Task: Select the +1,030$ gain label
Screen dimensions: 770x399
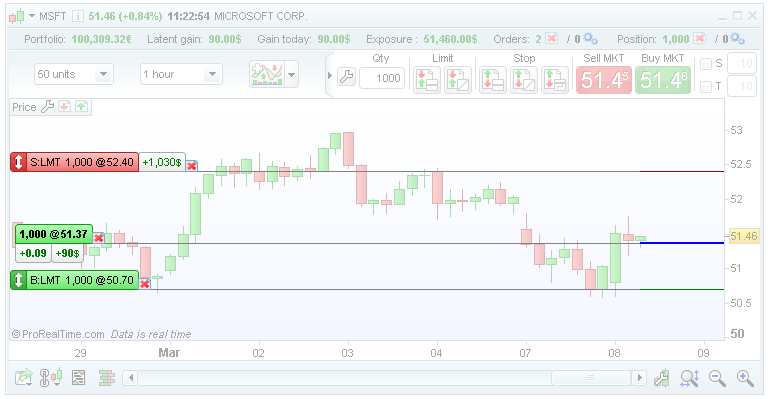Action: pos(162,162)
